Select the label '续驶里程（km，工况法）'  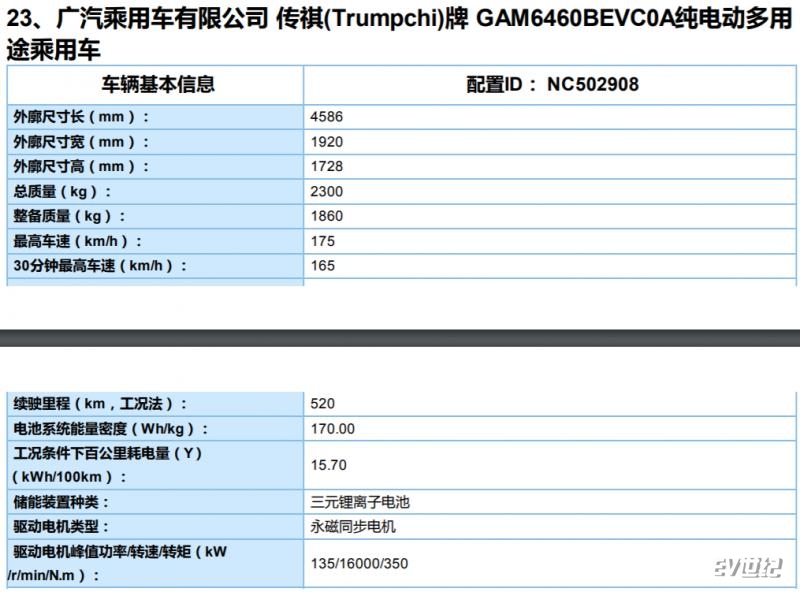pos(101,404)
